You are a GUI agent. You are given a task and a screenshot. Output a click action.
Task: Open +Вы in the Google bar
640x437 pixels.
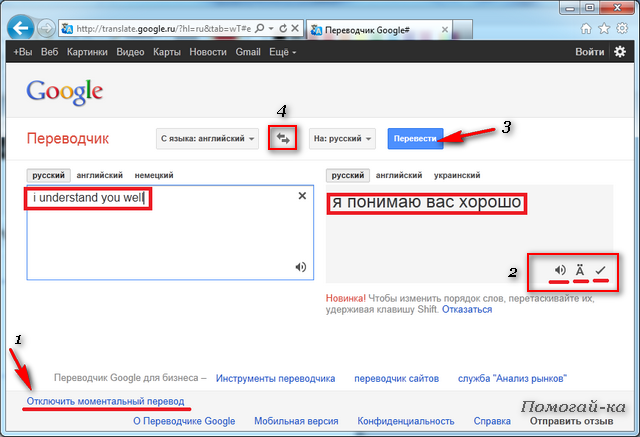[22, 52]
